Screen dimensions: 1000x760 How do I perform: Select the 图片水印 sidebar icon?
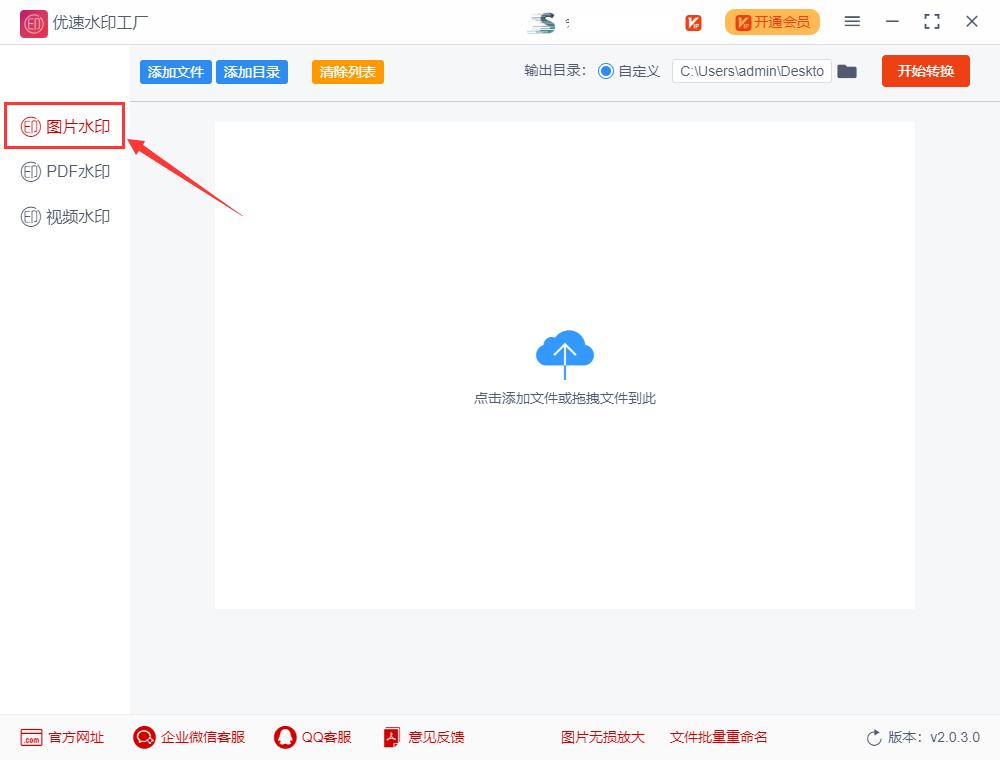30,125
